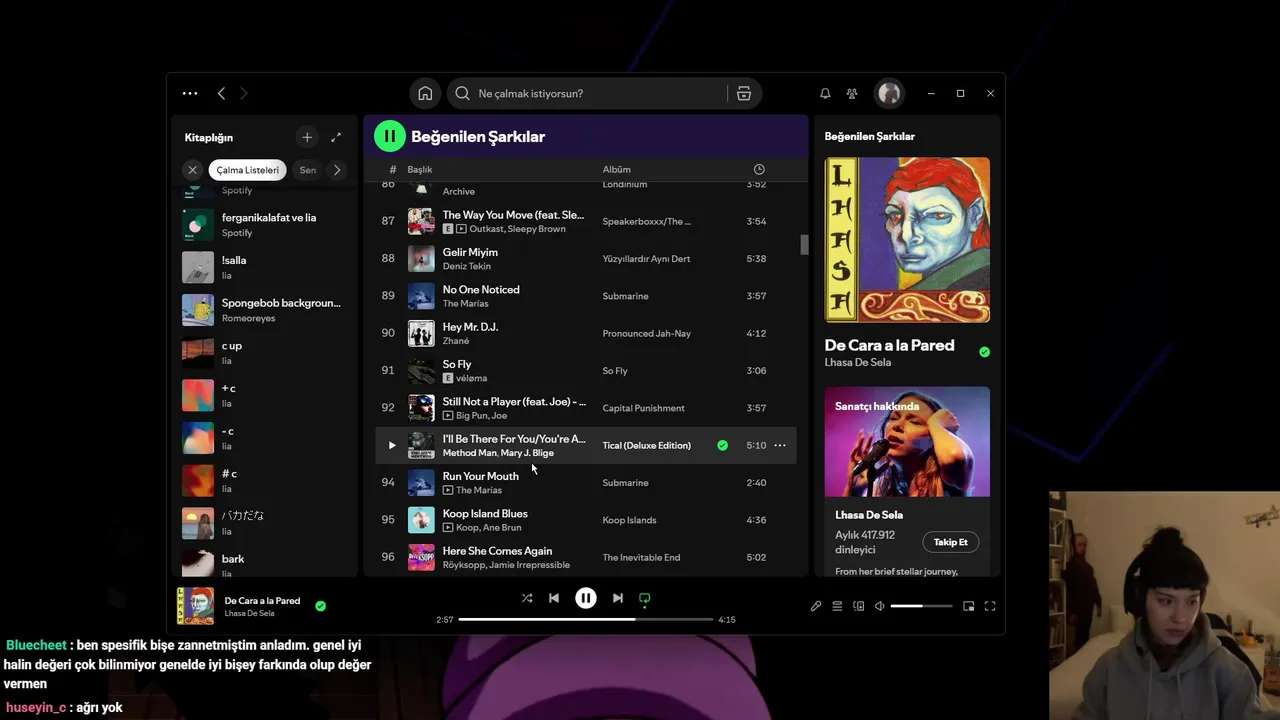Toggle shuffle in player controls
The height and width of the screenshot is (720, 1280).
tap(527, 598)
